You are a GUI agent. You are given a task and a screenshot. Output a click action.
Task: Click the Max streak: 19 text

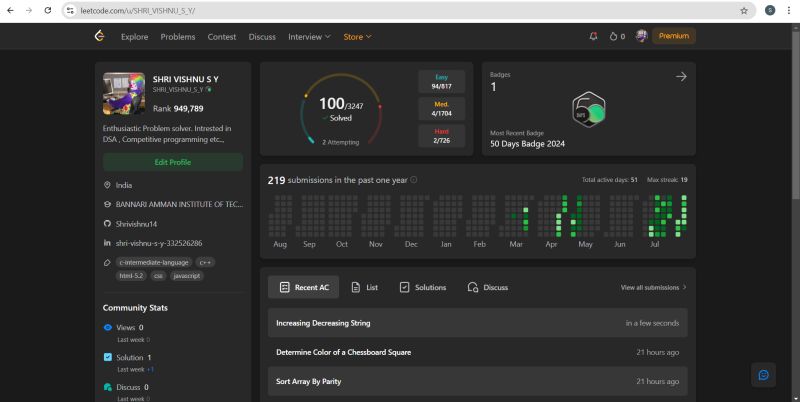coord(667,180)
